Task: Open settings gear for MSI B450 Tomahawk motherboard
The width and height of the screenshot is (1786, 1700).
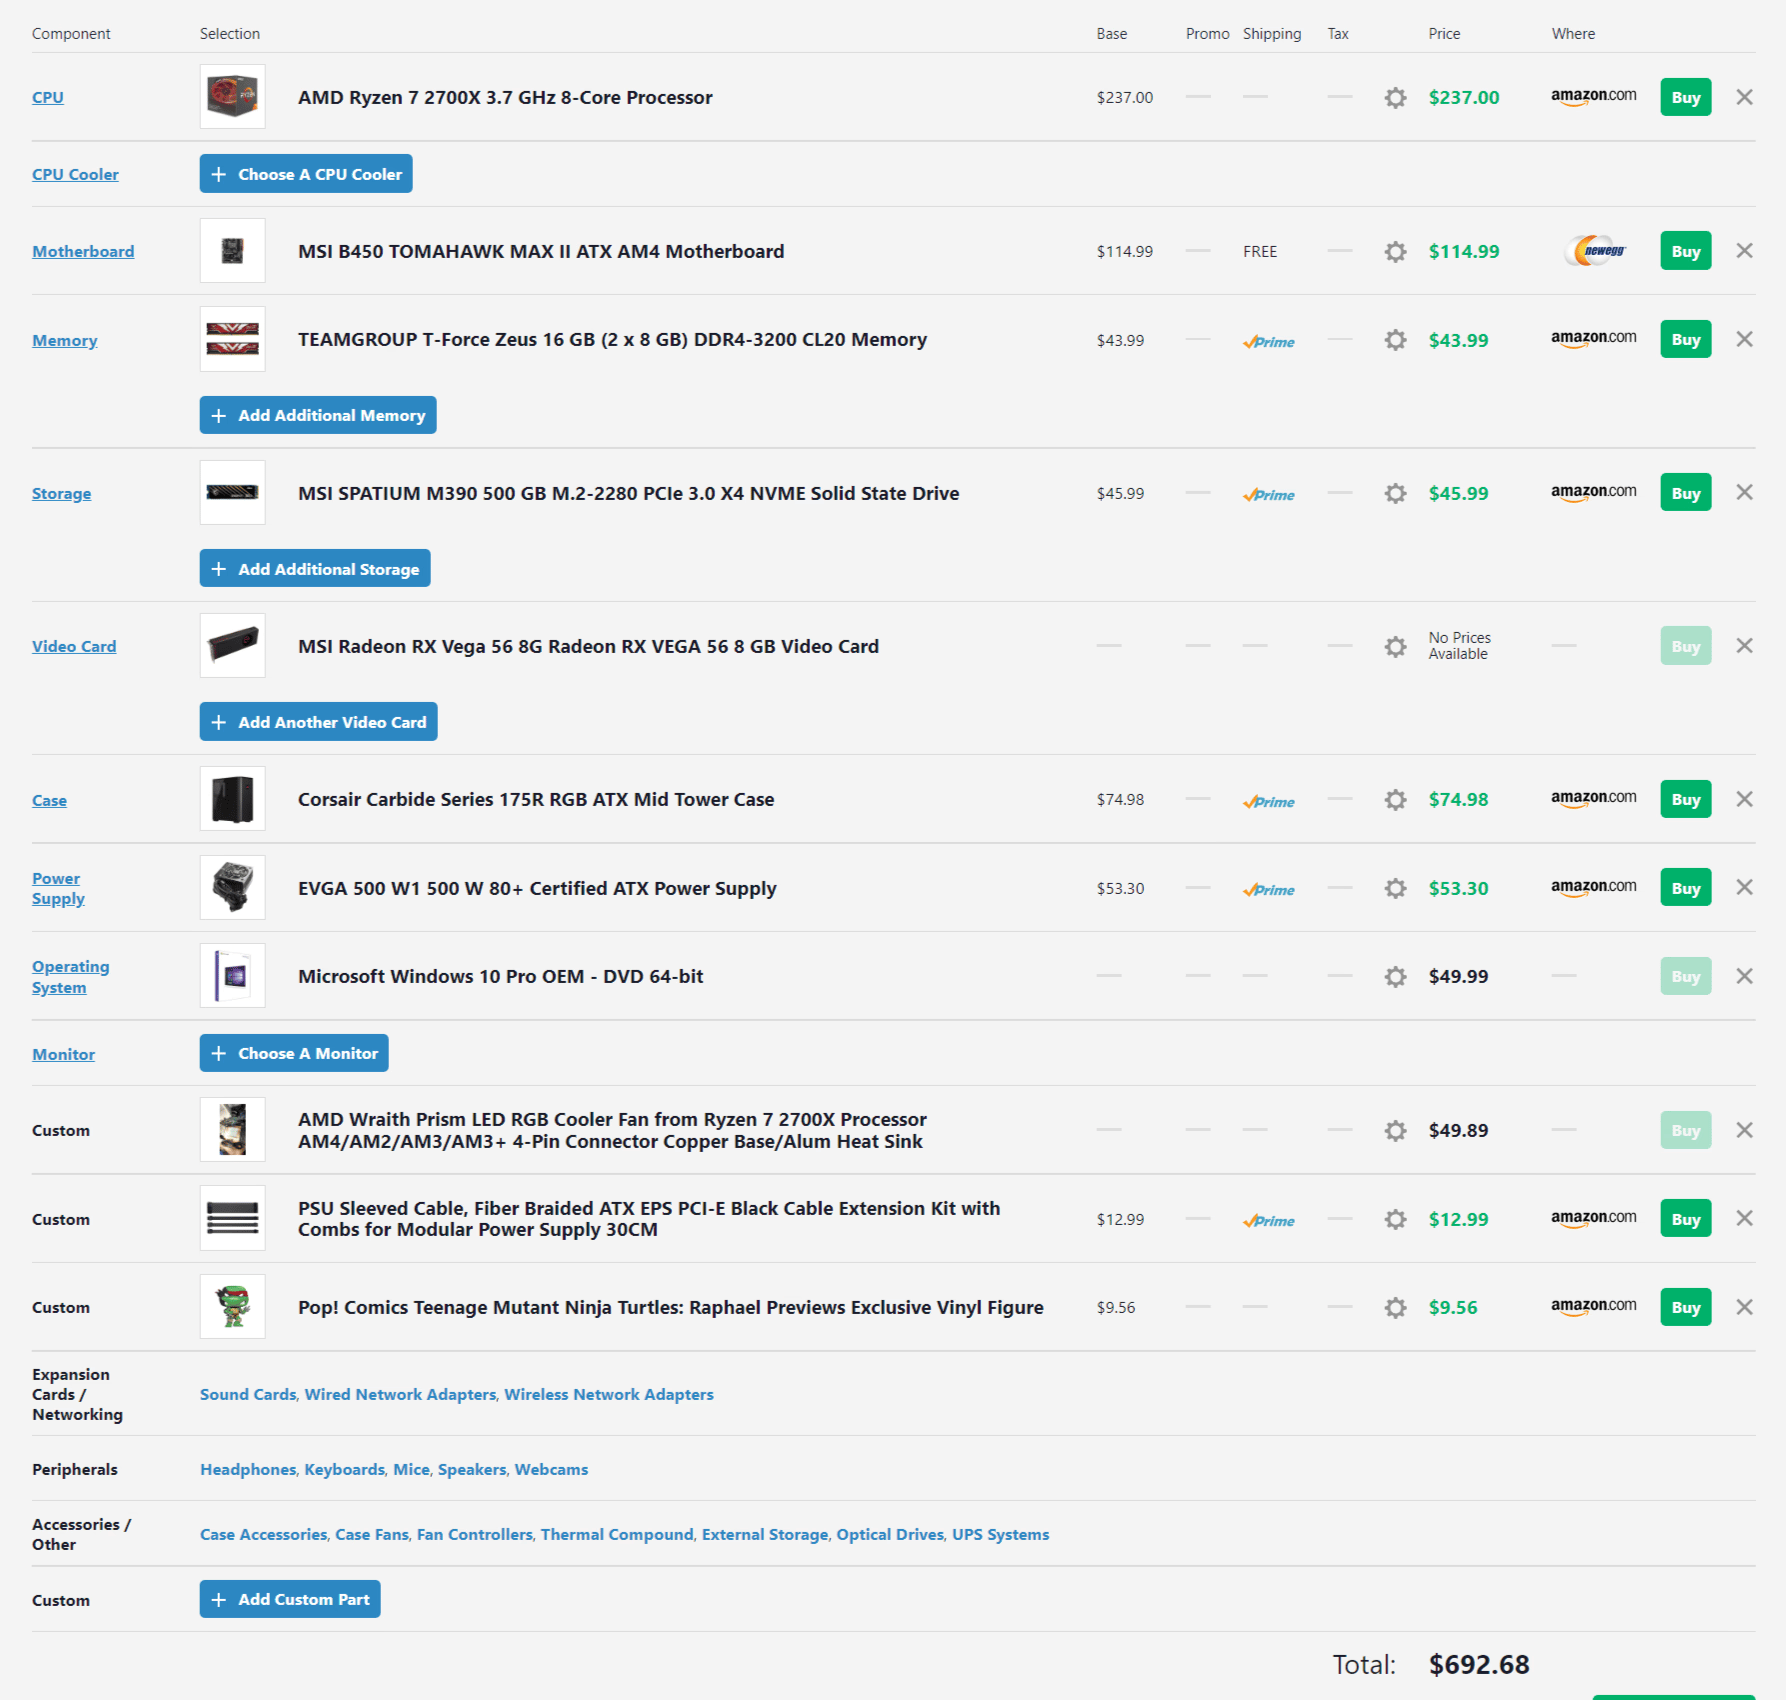Action: point(1395,251)
